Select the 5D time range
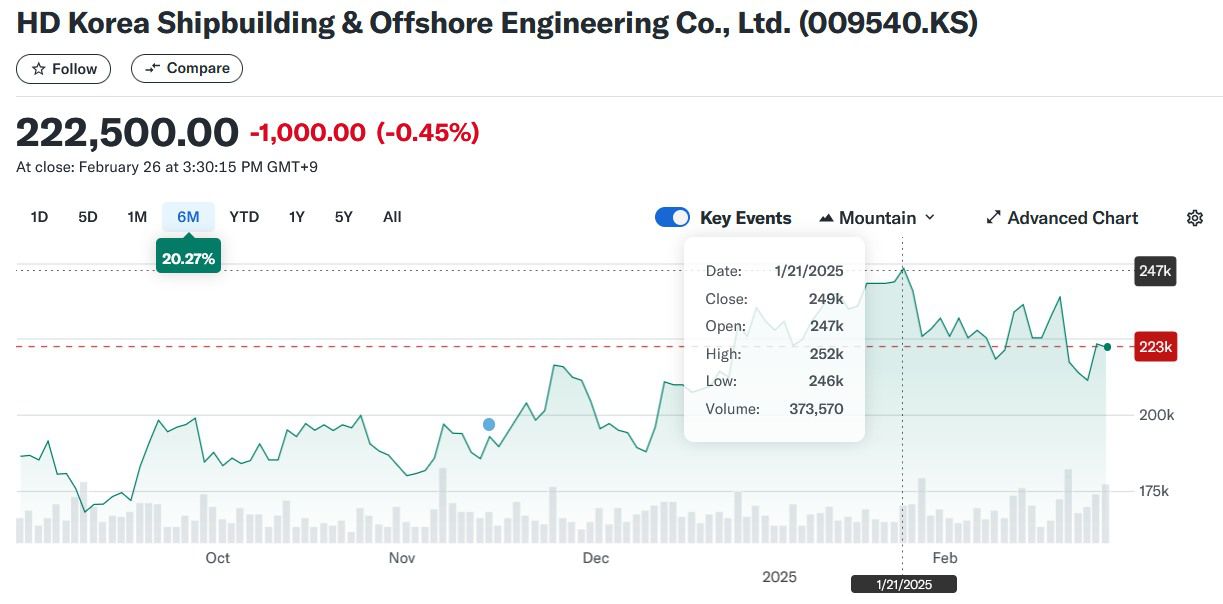This screenshot has height=604, width=1223. coord(88,217)
